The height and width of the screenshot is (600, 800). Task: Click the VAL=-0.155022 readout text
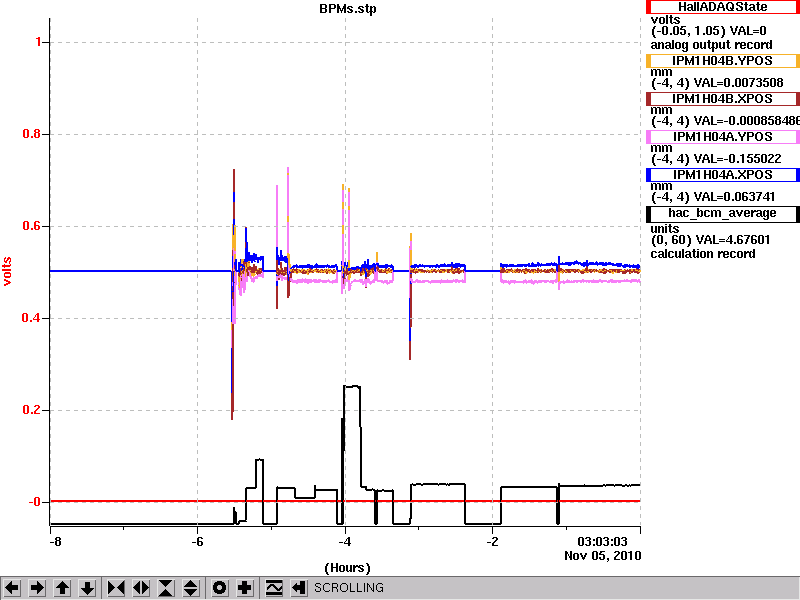pos(737,159)
